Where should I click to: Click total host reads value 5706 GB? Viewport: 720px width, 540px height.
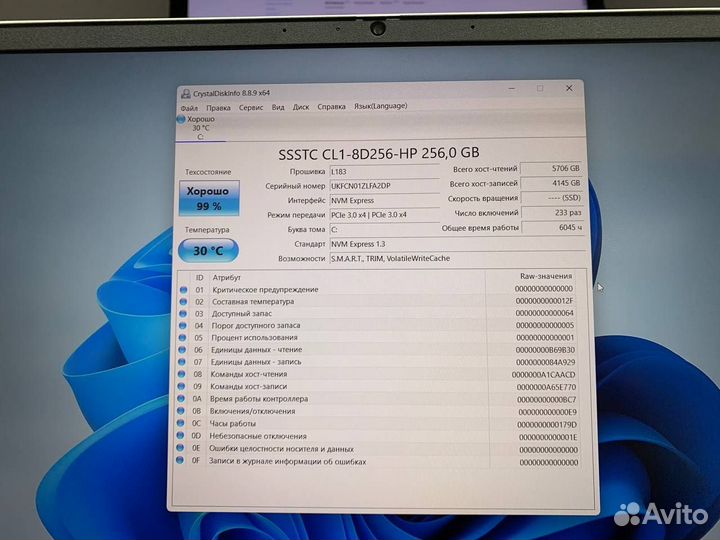point(551,169)
